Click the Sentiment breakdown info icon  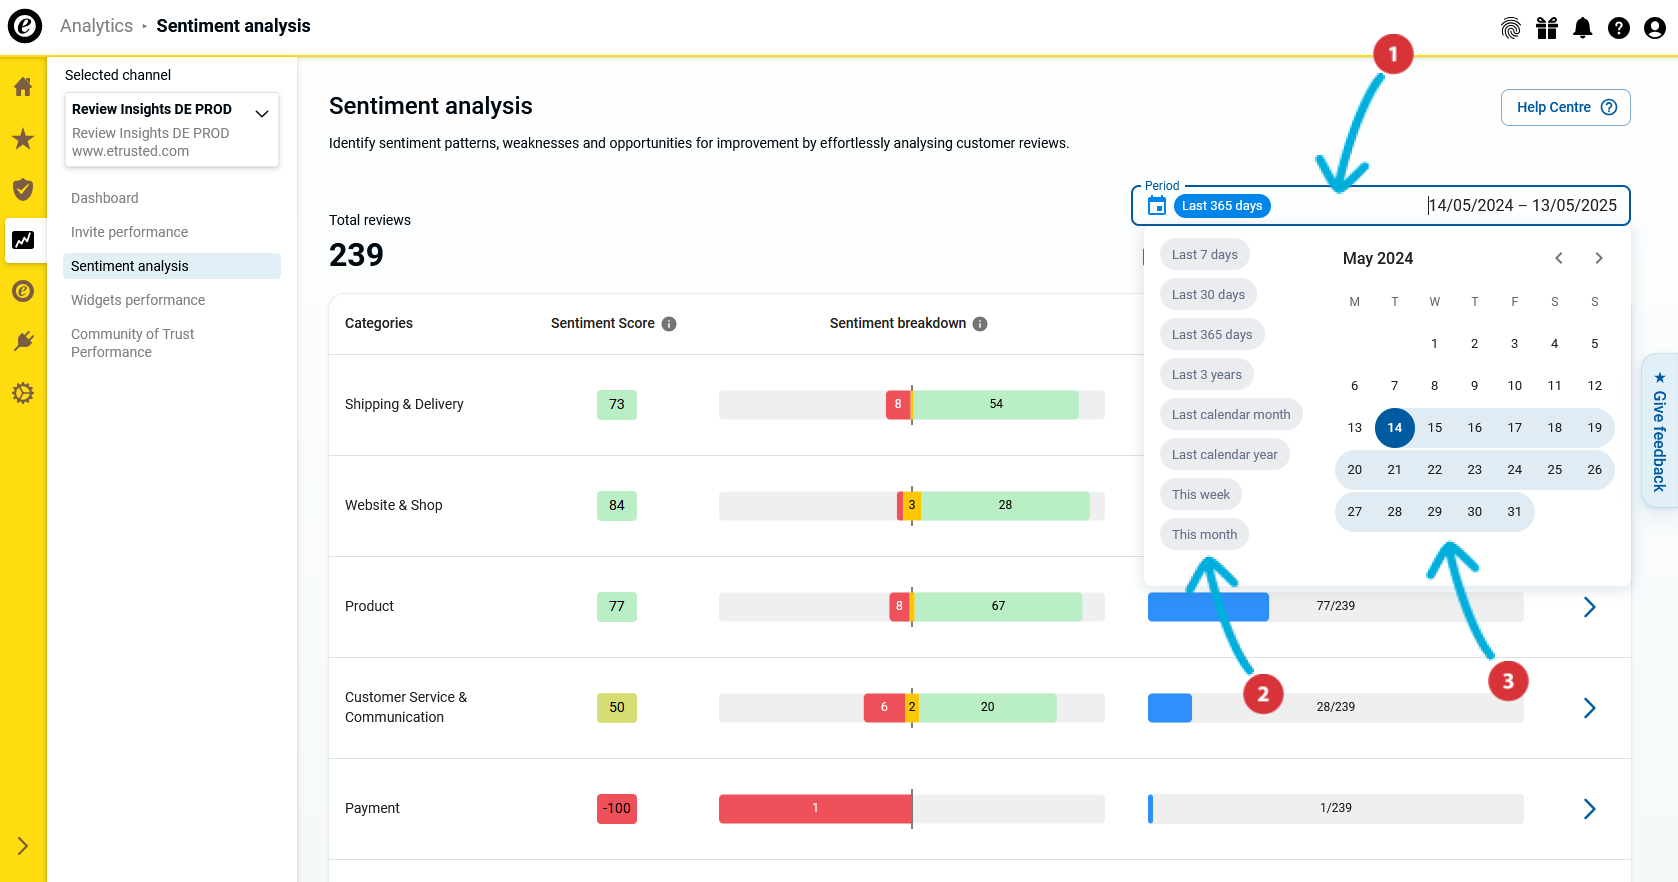tap(980, 324)
